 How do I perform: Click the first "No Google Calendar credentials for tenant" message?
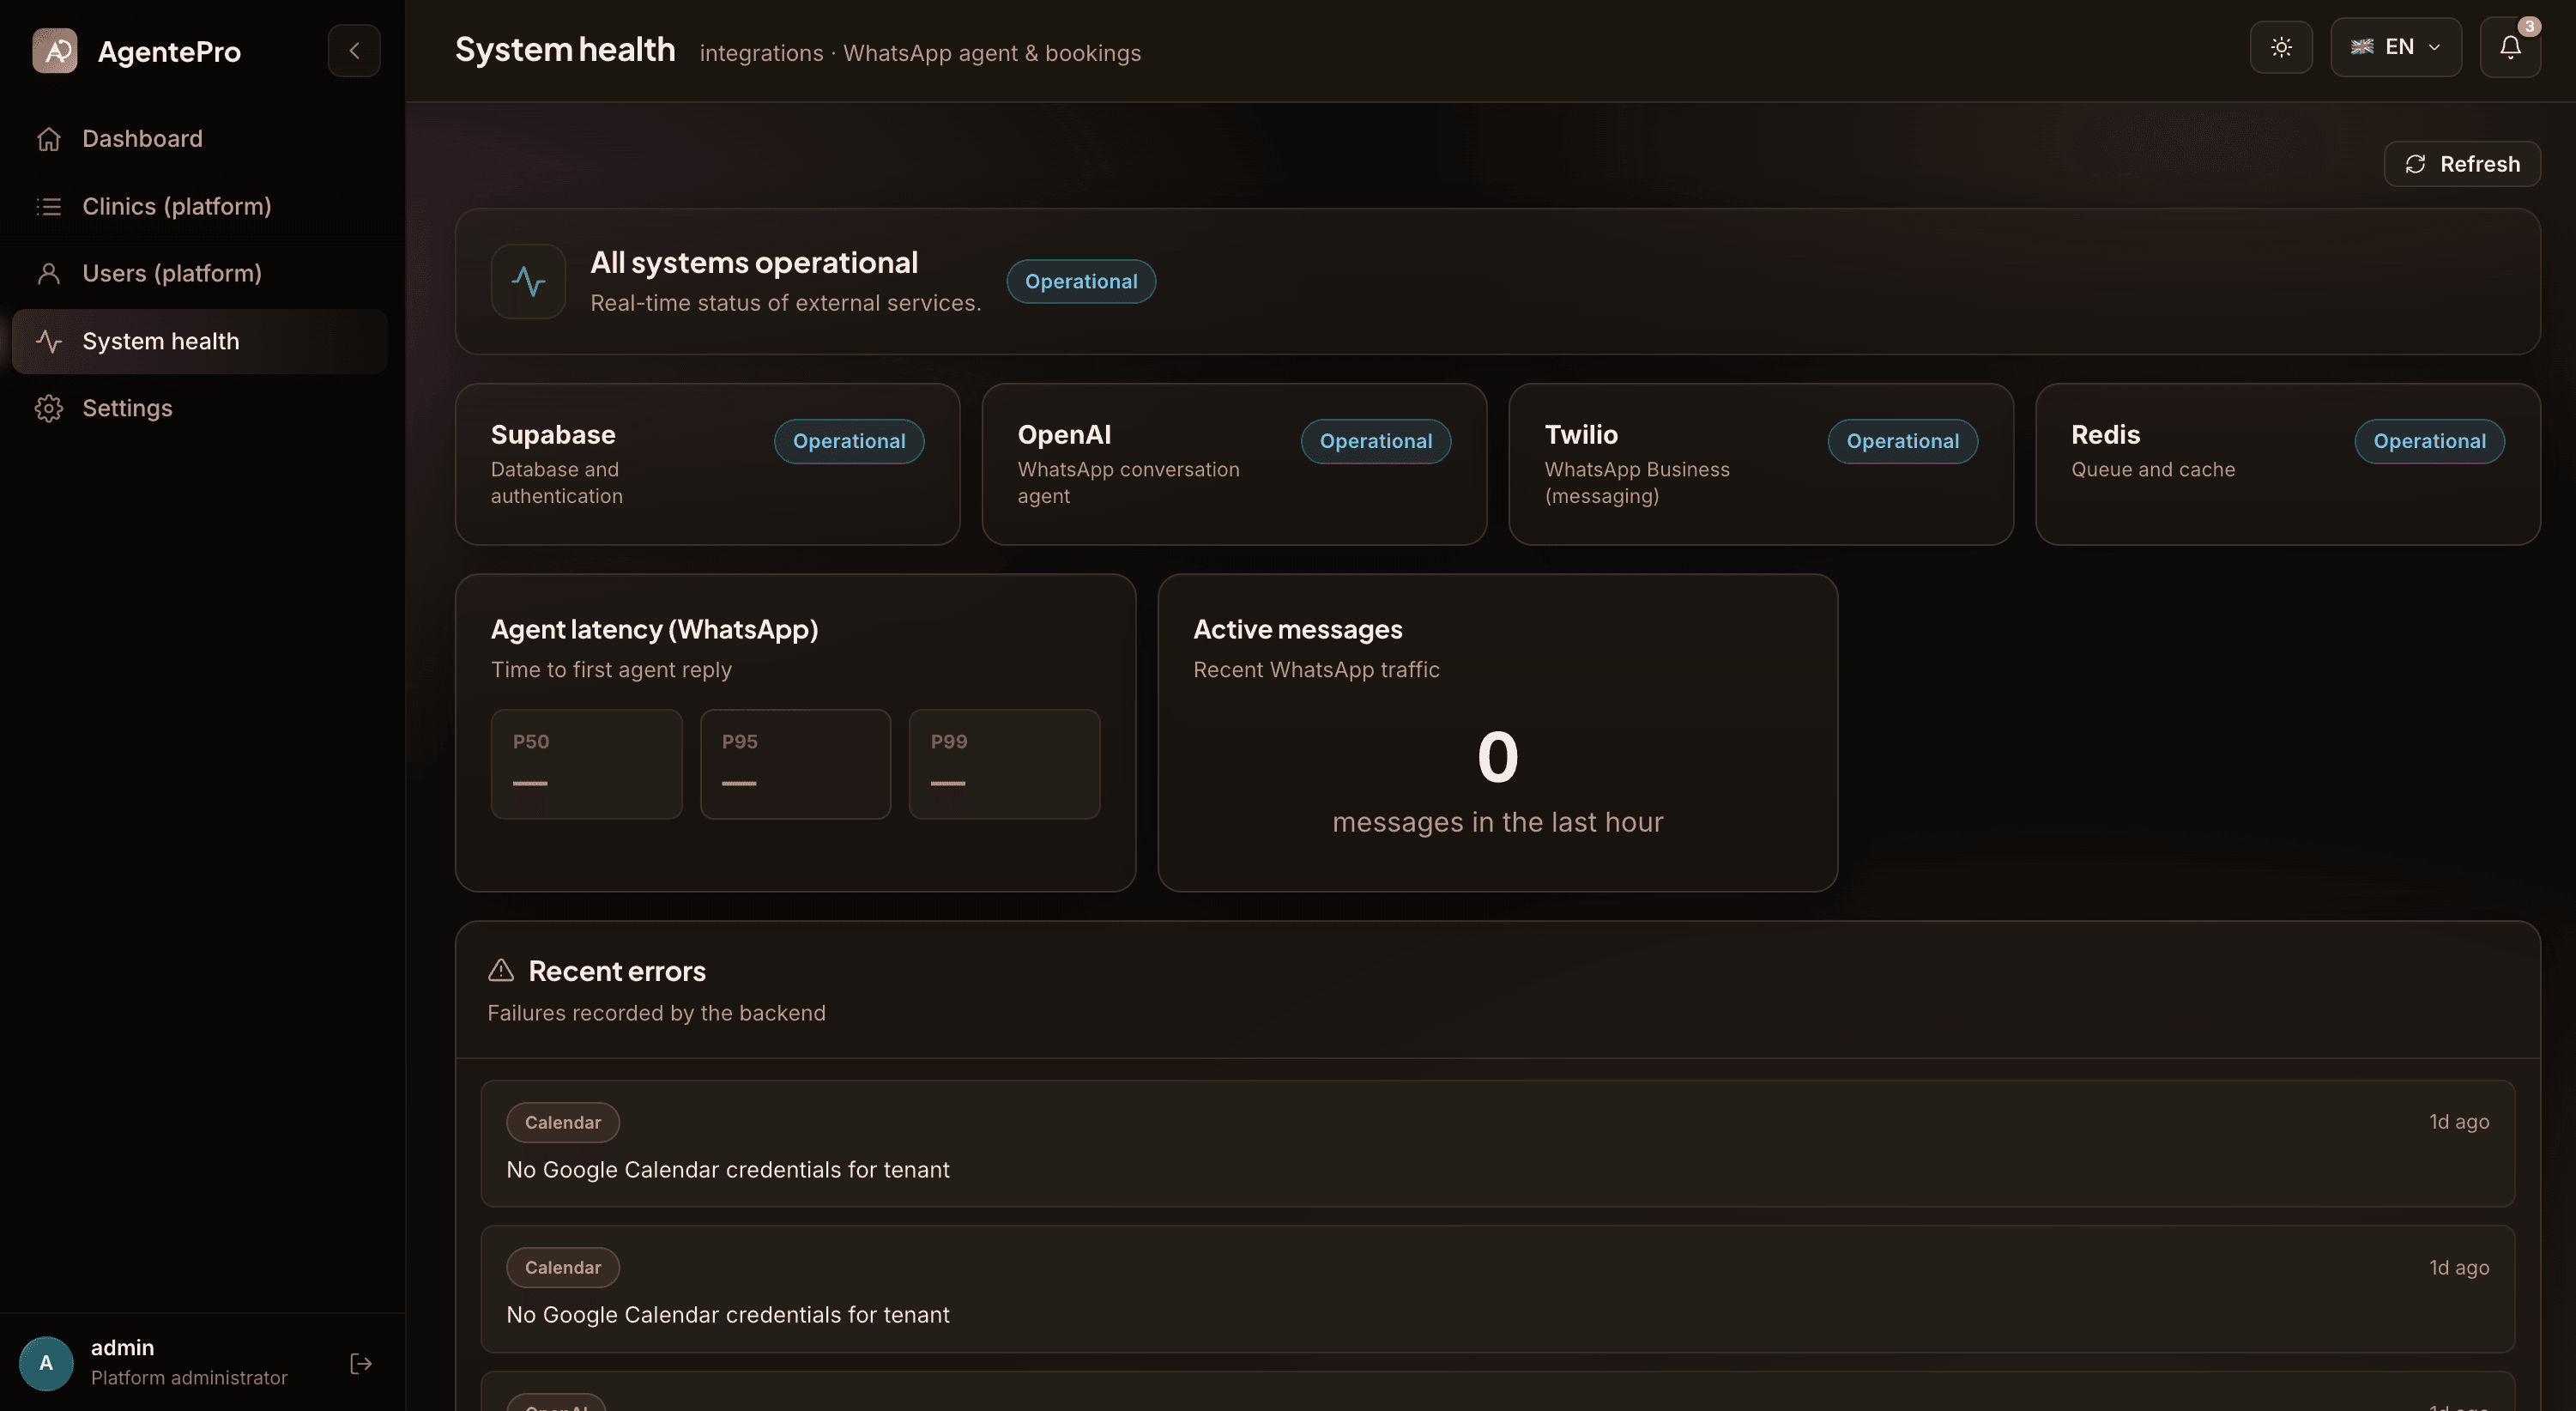(728, 1170)
